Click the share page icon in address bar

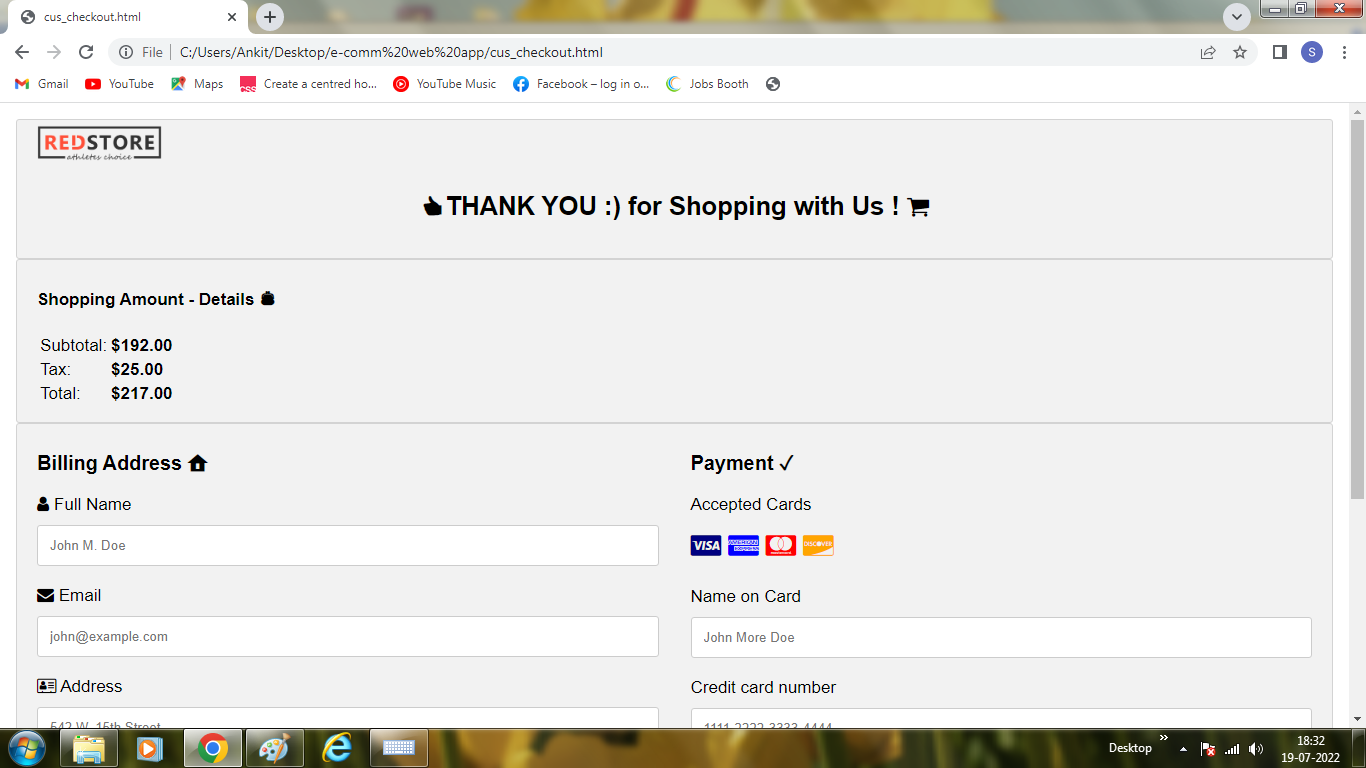1208,52
